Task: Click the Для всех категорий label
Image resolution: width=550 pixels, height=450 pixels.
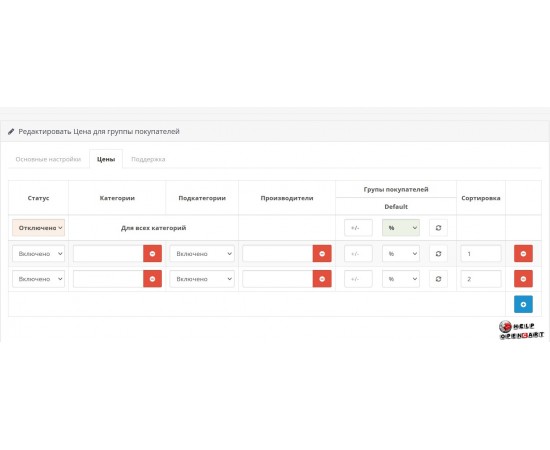Action: (x=153, y=228)
